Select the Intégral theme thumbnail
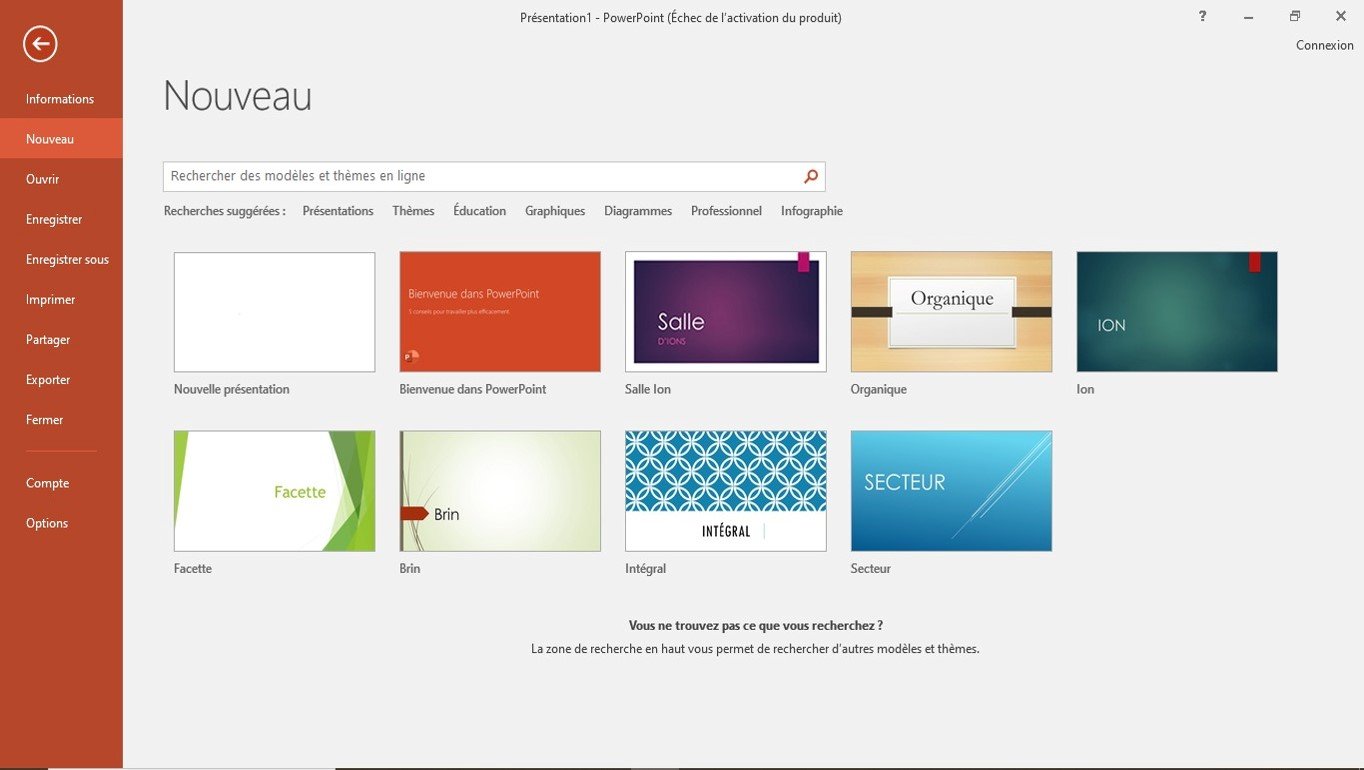The image size is (1364, 770). tap(725, 491)
